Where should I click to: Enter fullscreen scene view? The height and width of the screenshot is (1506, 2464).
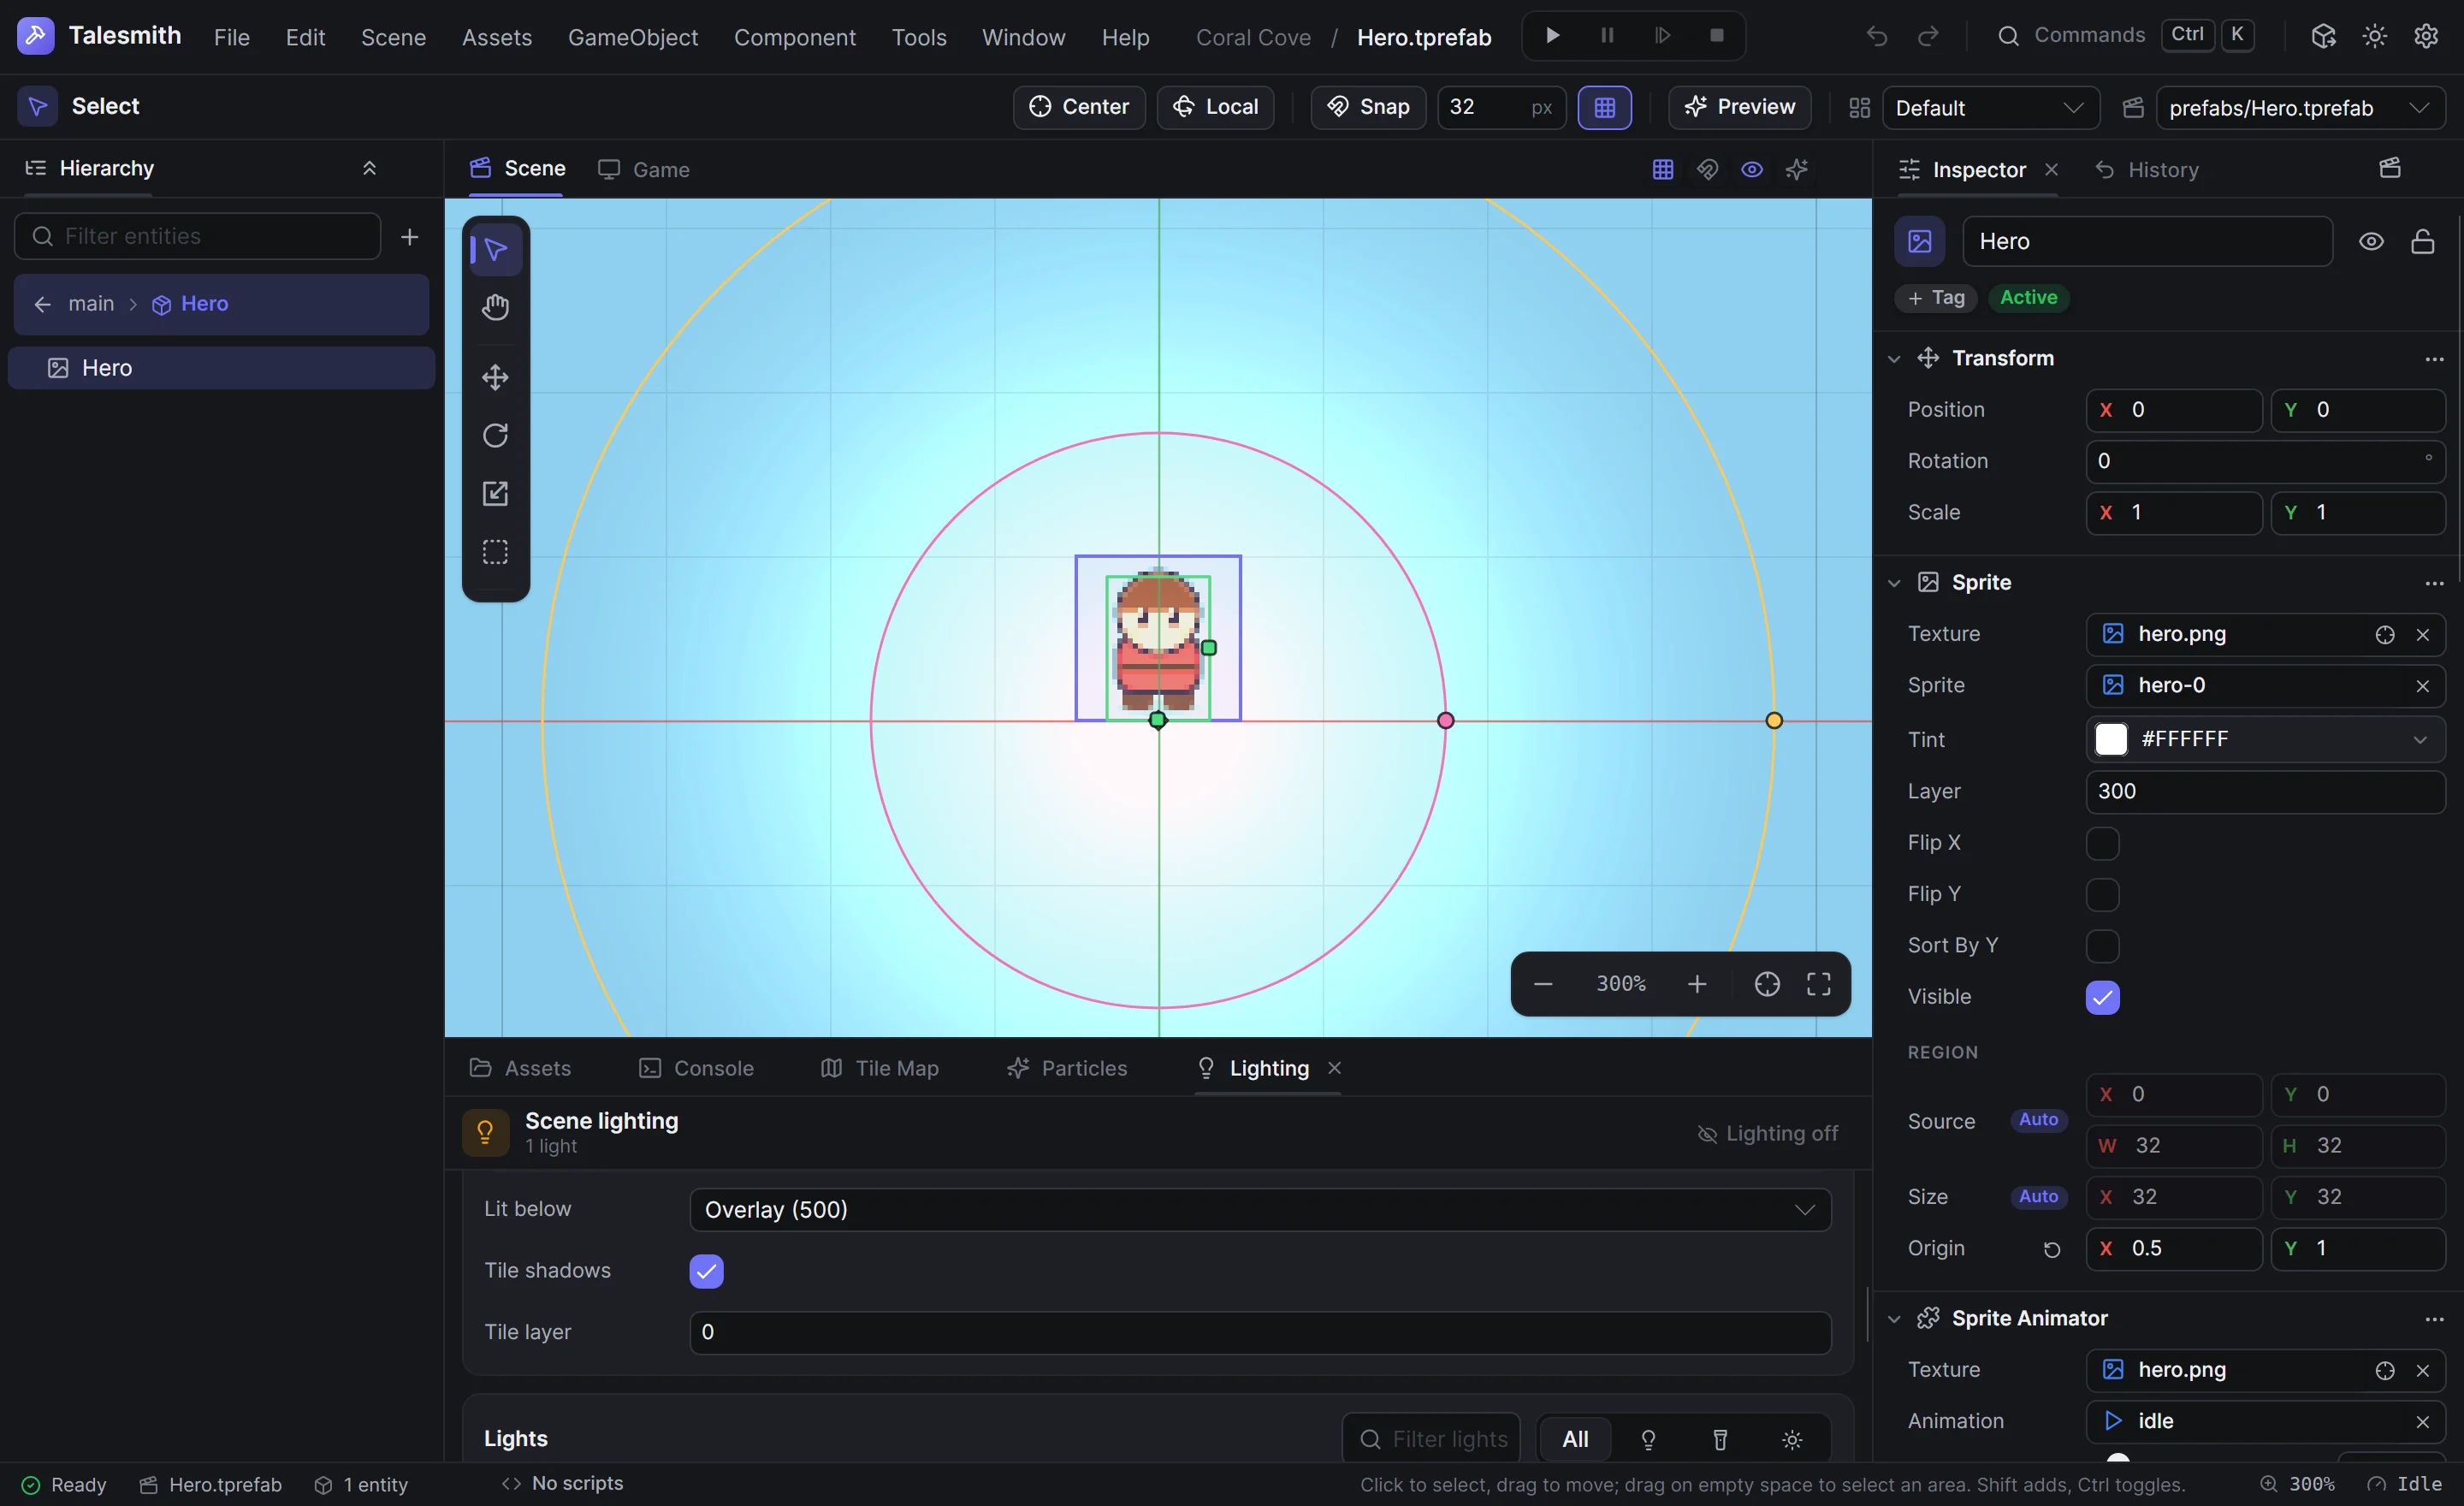point(1818,984)
